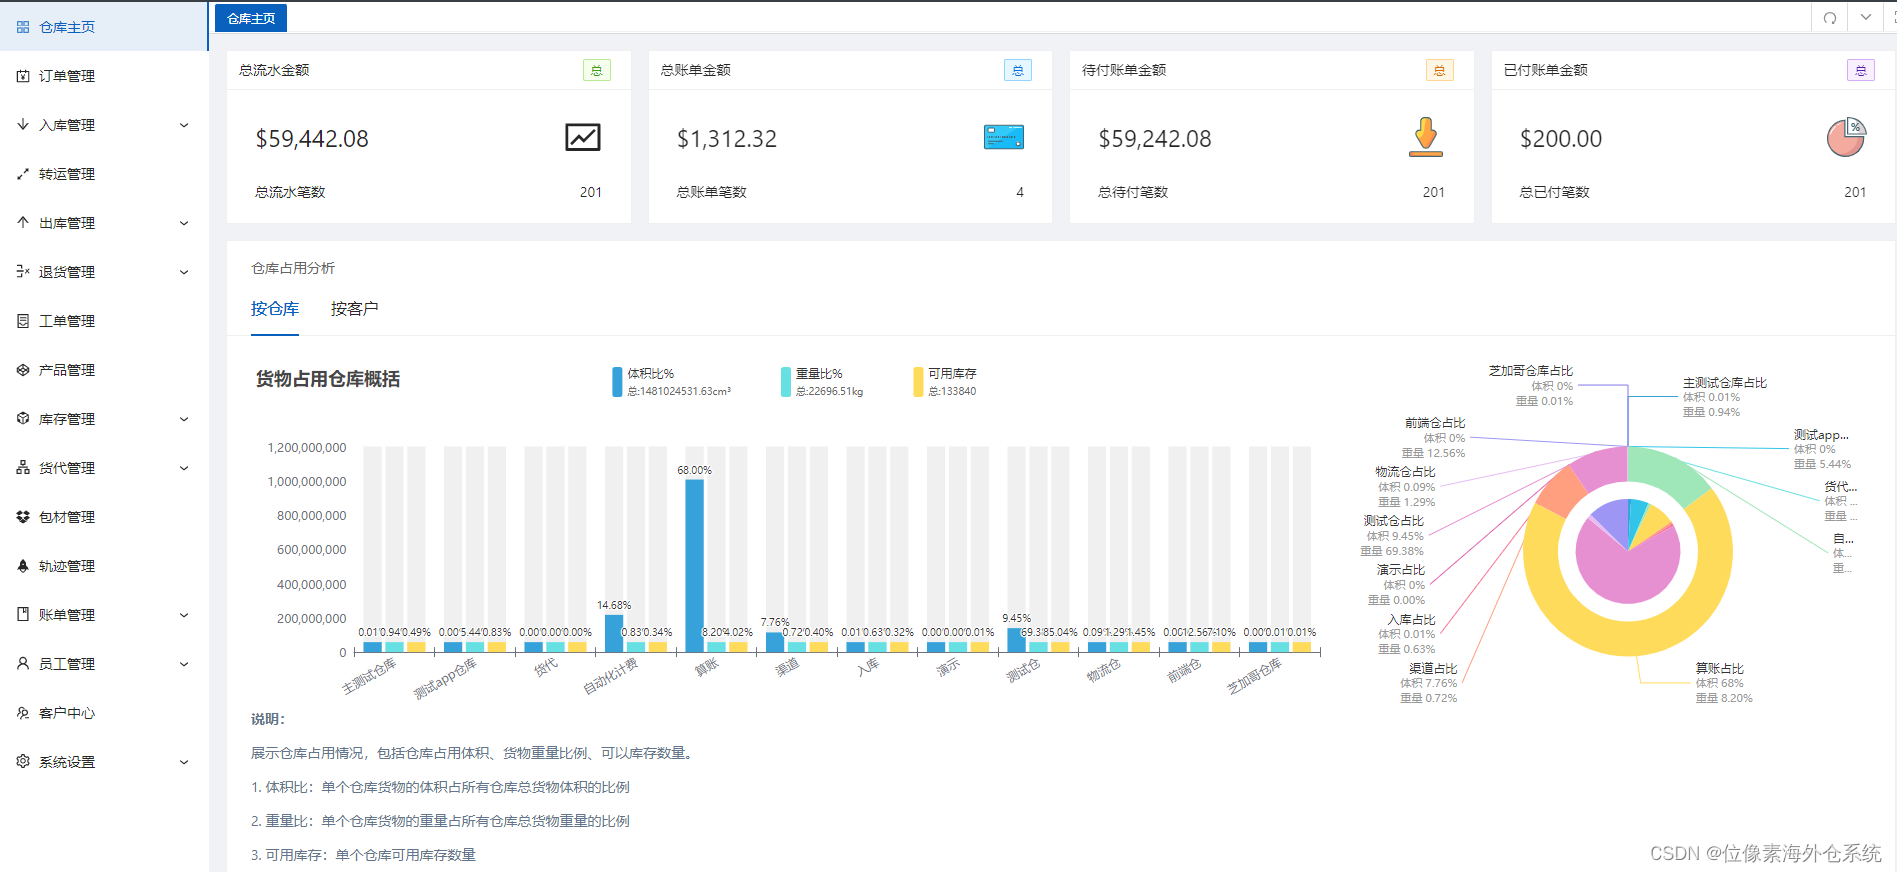Screen dimensions: 1897x872
Task: Select the 仓库主页 page tab
Action: click(251, 18)
